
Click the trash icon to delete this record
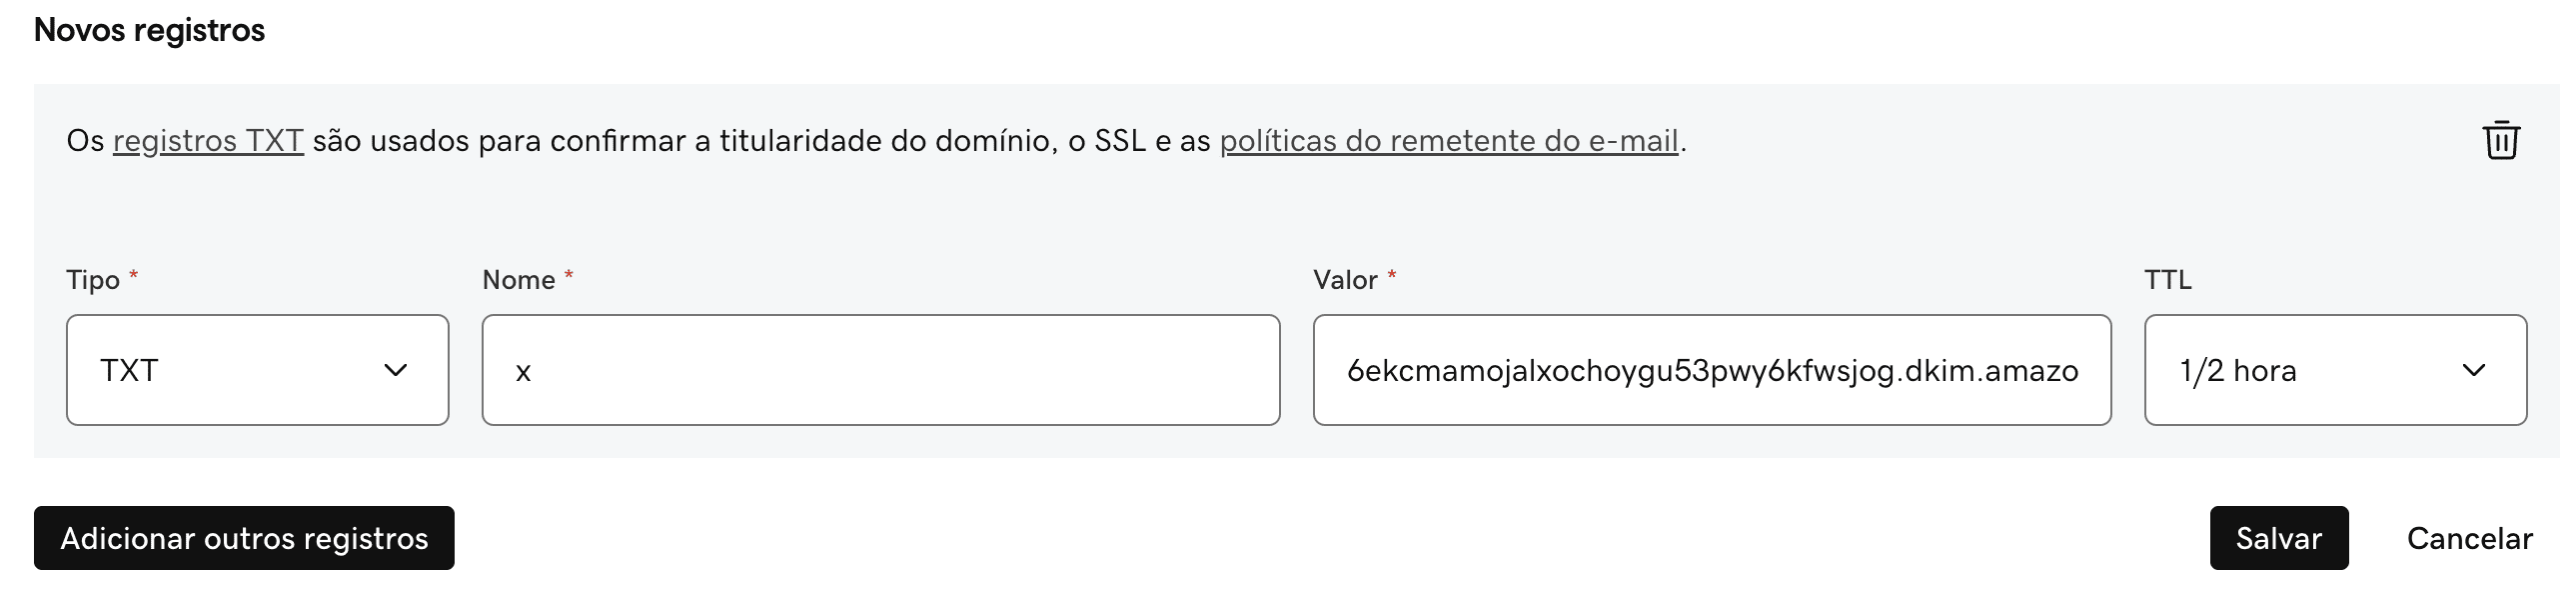click(2504, 143)
